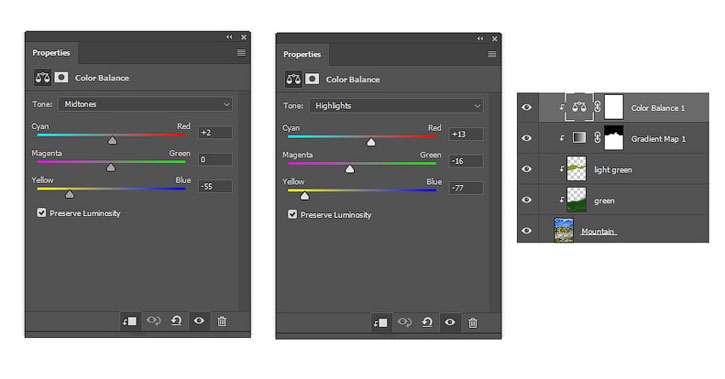
Task: Open Tone dropdown showing Midtones
Action: 146,104
